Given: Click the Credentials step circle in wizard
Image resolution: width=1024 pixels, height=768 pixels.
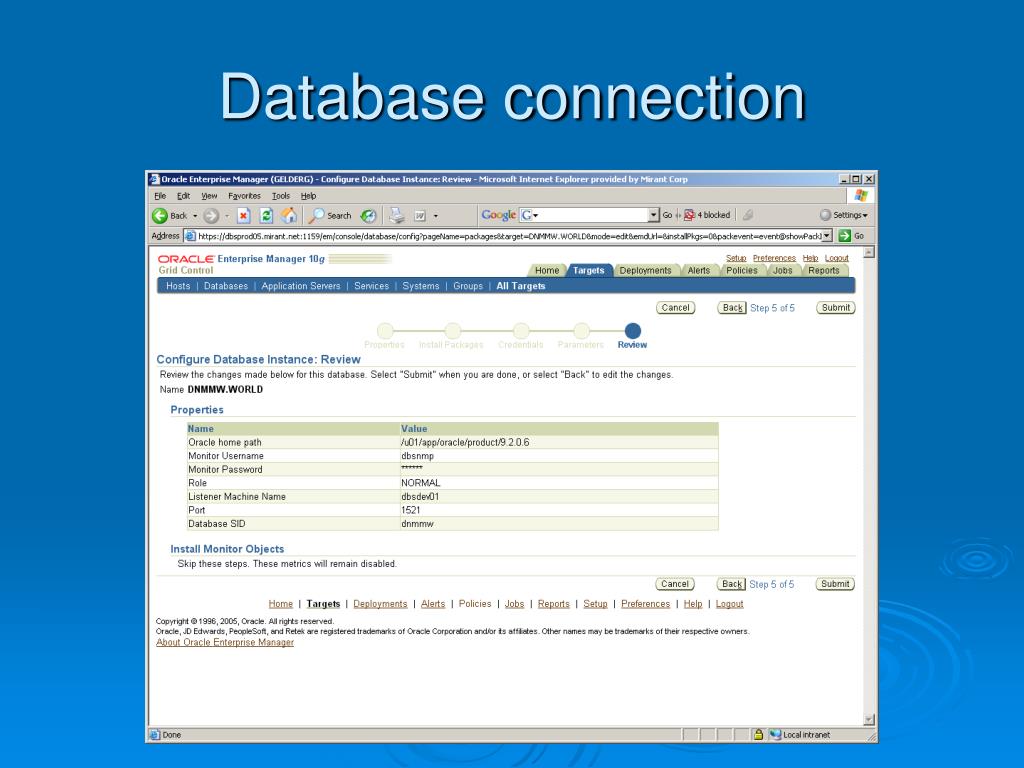Looking at the screenshot, I should tap(520, 330).
